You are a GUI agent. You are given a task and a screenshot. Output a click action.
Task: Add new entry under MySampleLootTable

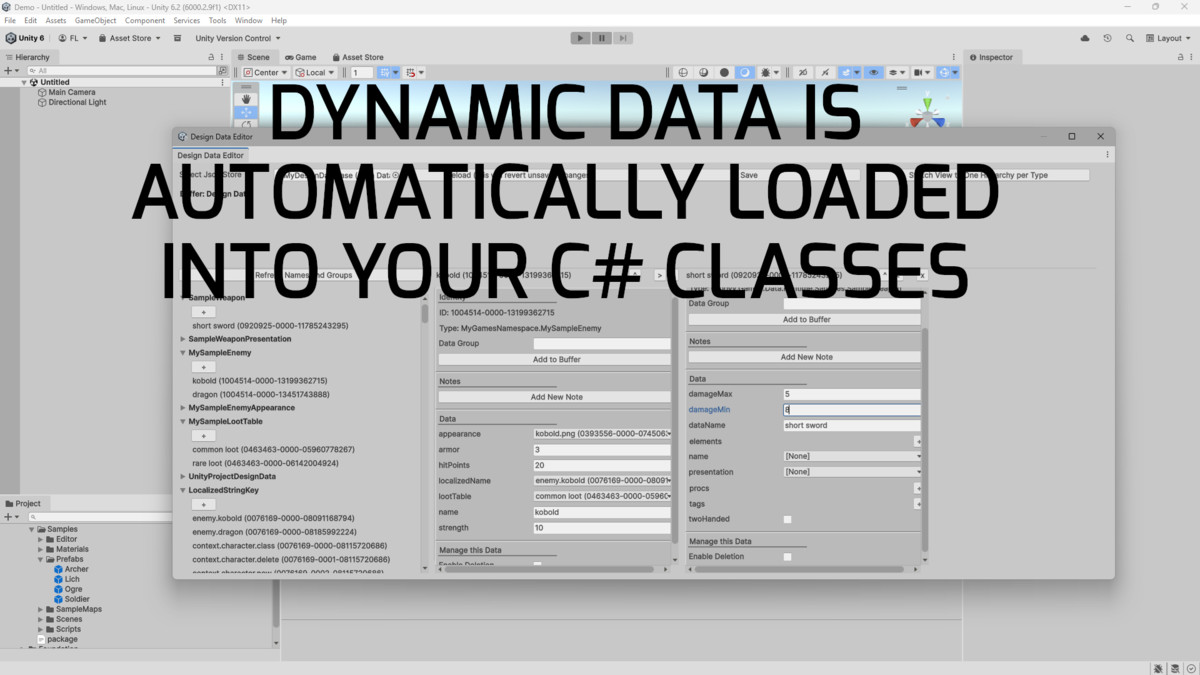point(203,435)
